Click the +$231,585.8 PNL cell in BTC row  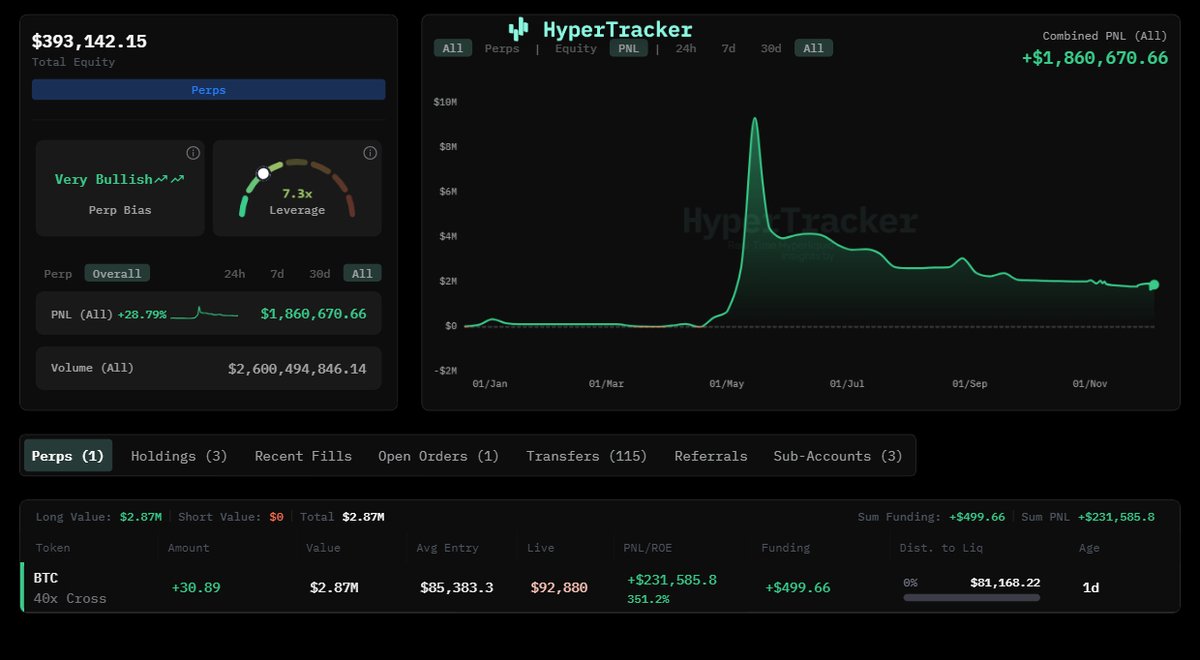672,579
